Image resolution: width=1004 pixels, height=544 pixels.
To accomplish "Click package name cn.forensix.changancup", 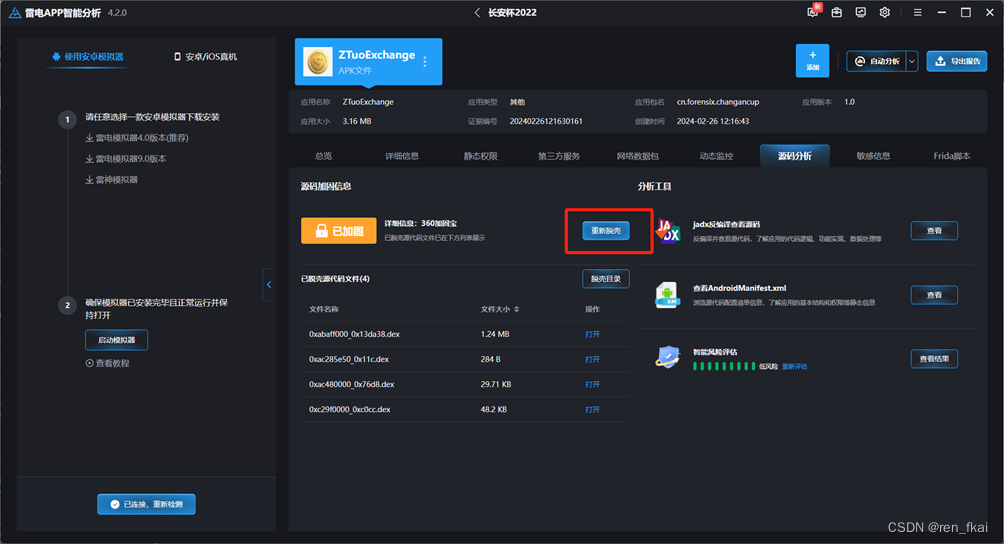I will click(x=718, y=102).
